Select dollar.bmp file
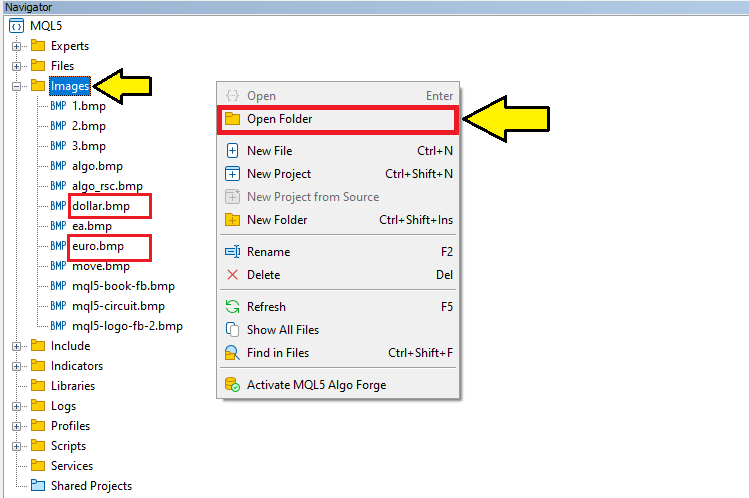This screenshot has height=498, width=749. pyautogui.click(x=101, y=206)
